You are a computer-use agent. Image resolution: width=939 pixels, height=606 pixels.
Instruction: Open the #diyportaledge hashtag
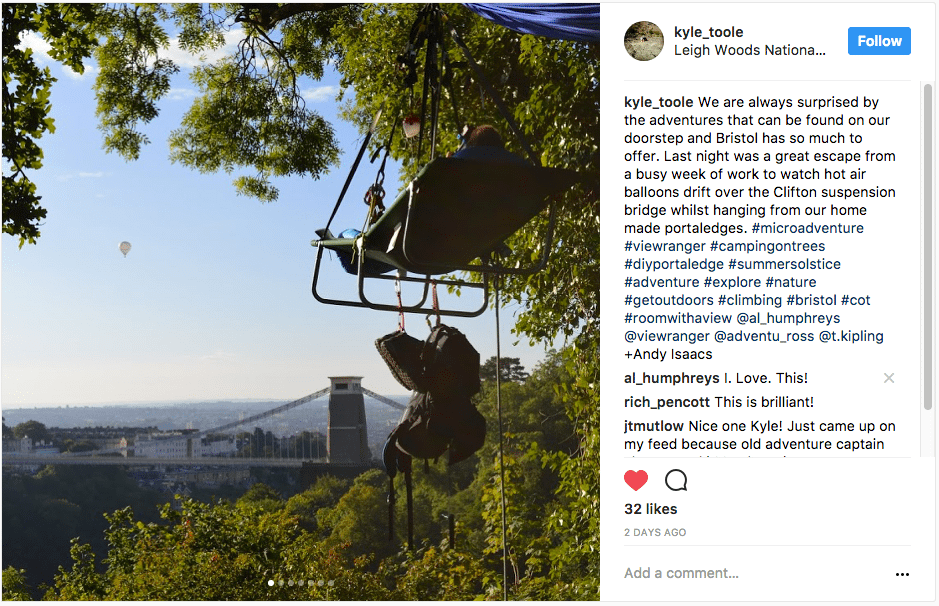(x=674, y=264)
